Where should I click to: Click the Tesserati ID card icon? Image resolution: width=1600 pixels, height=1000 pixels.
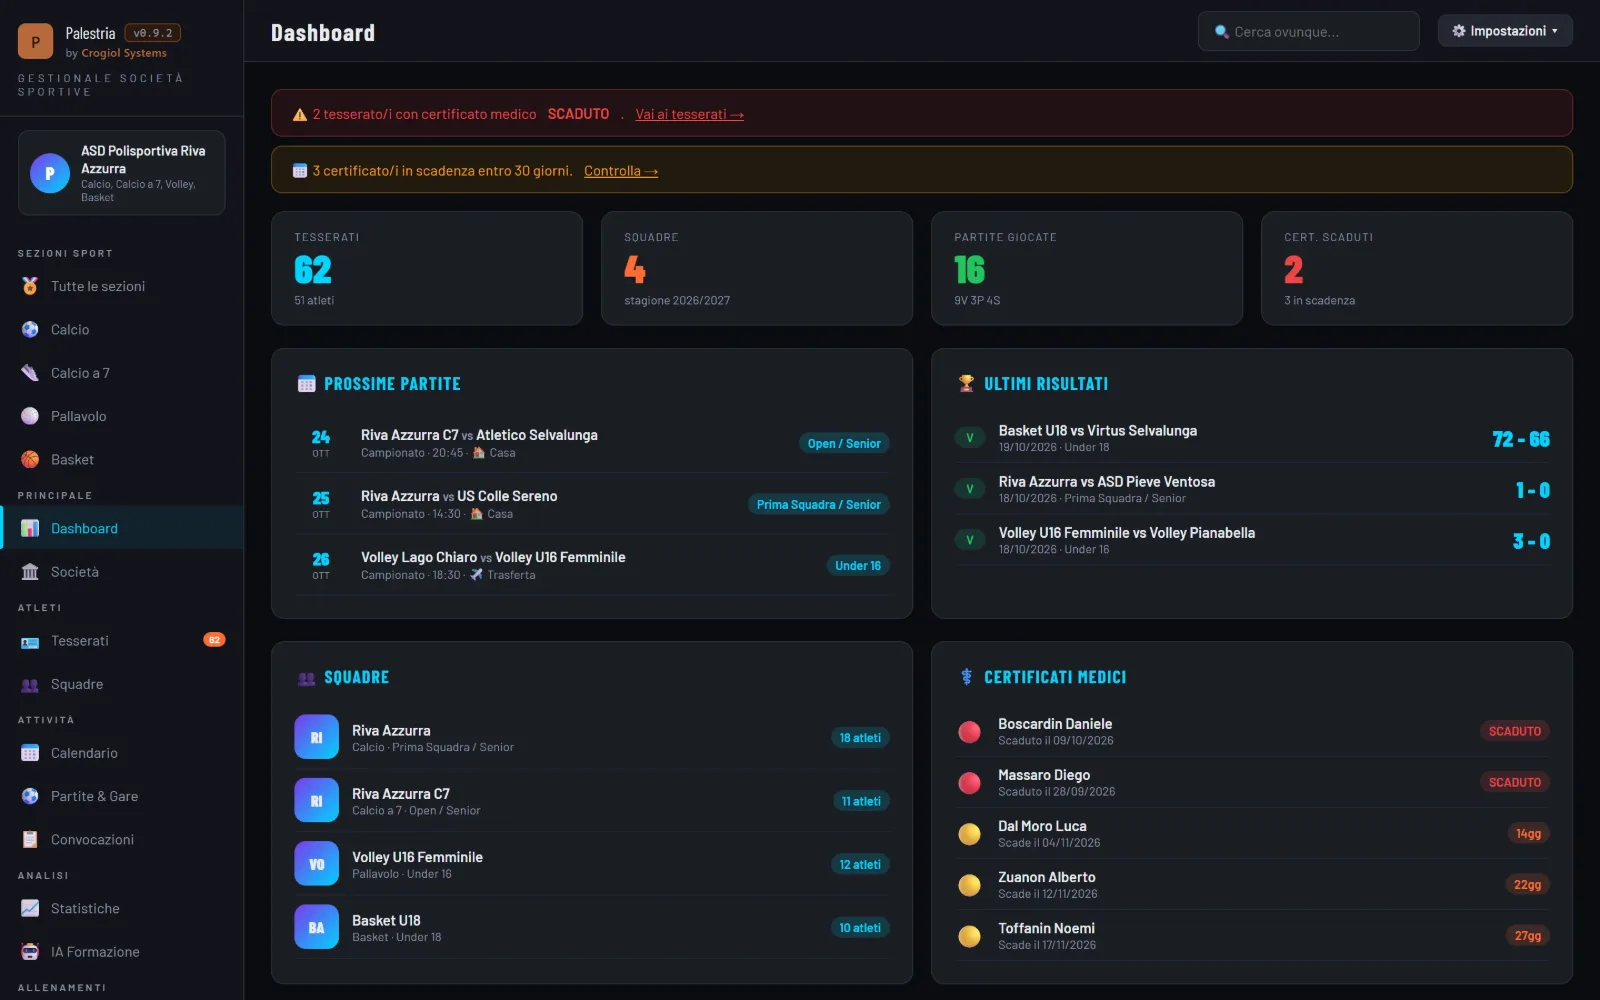(x=30, y=641)
